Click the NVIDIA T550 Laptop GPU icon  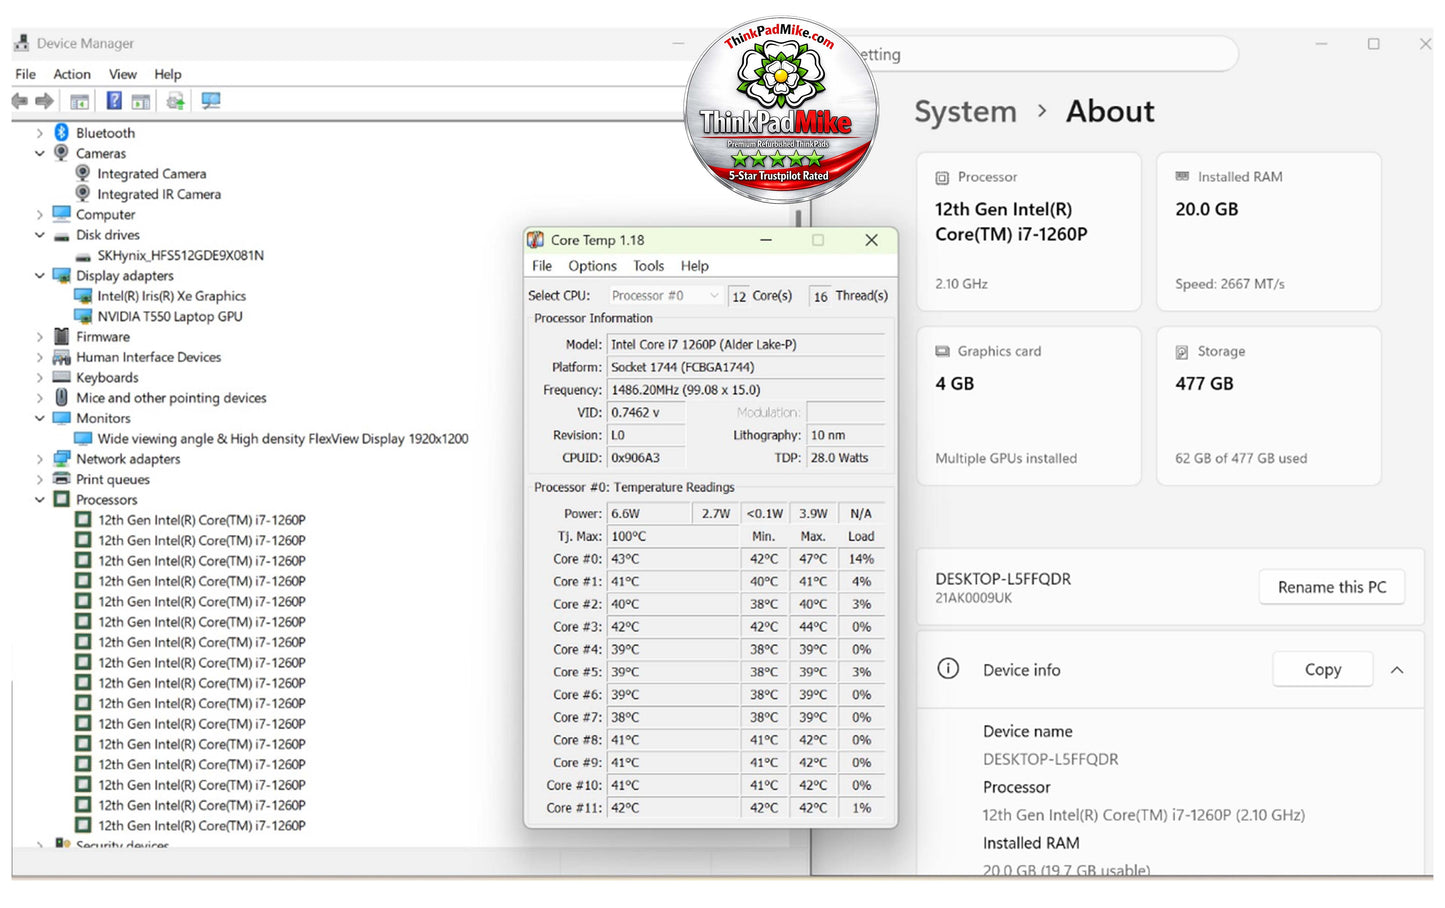[x=83, y=316]
